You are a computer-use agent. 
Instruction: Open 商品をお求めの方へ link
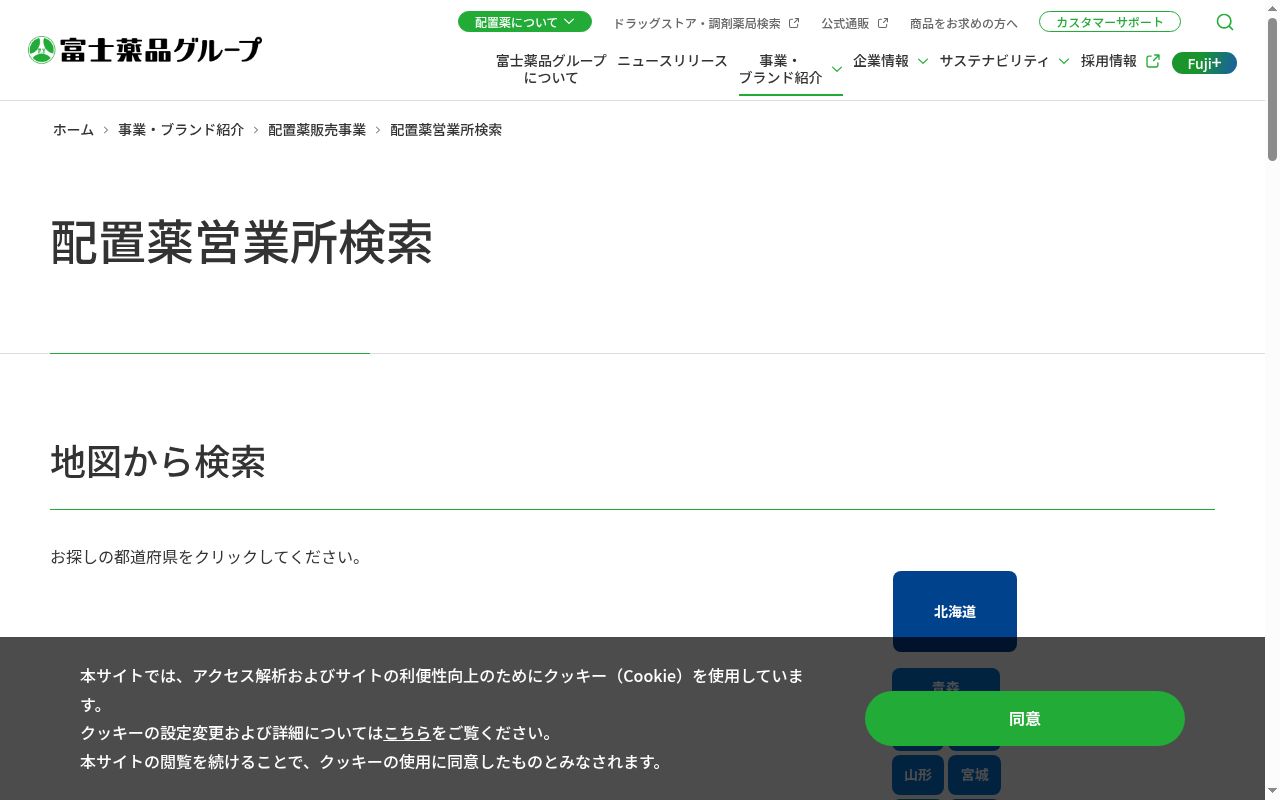coord(964,23)
